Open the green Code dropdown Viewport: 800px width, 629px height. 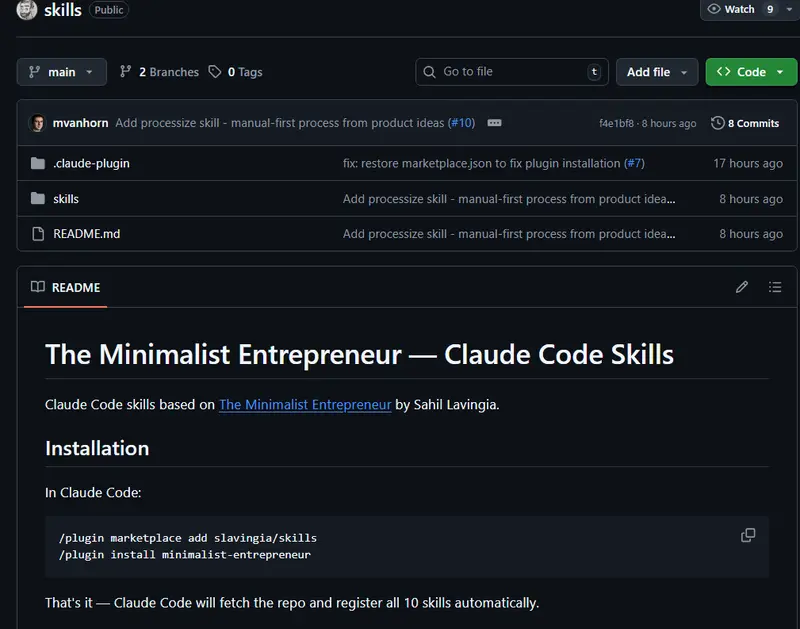750,72
